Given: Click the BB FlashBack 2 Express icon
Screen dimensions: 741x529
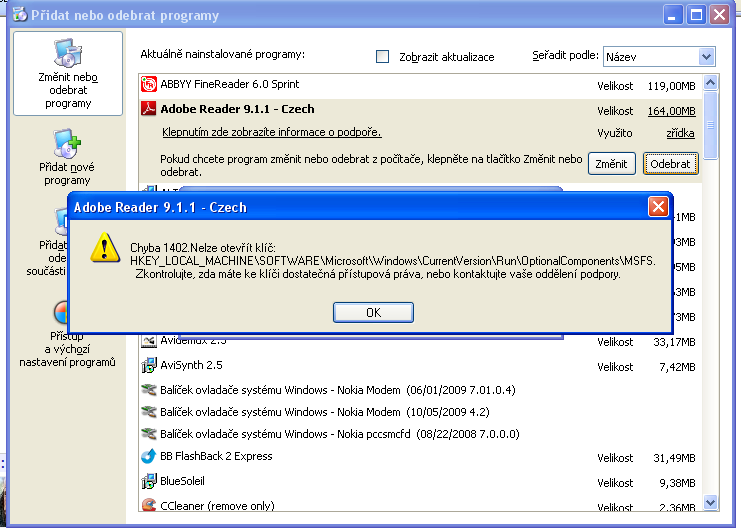Looking at the screenshot, I should [x=149, y=456].
